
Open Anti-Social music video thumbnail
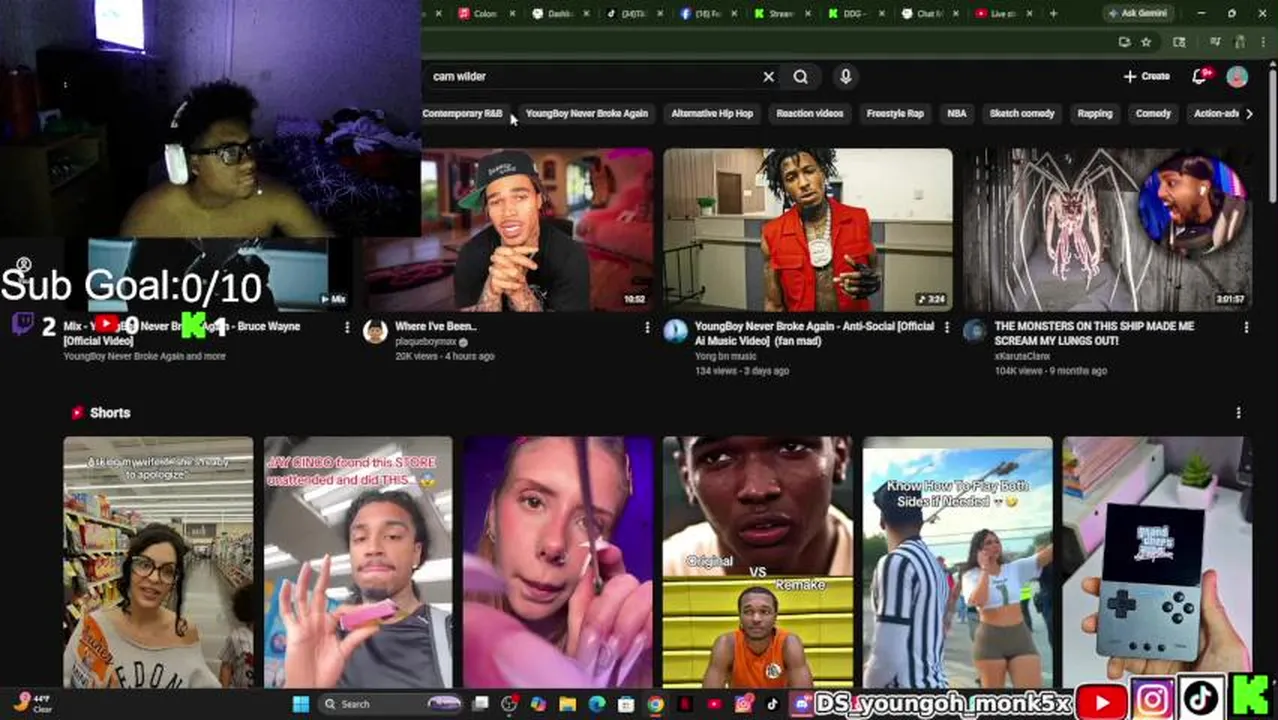pyautogui.click(x=808, y=230)
